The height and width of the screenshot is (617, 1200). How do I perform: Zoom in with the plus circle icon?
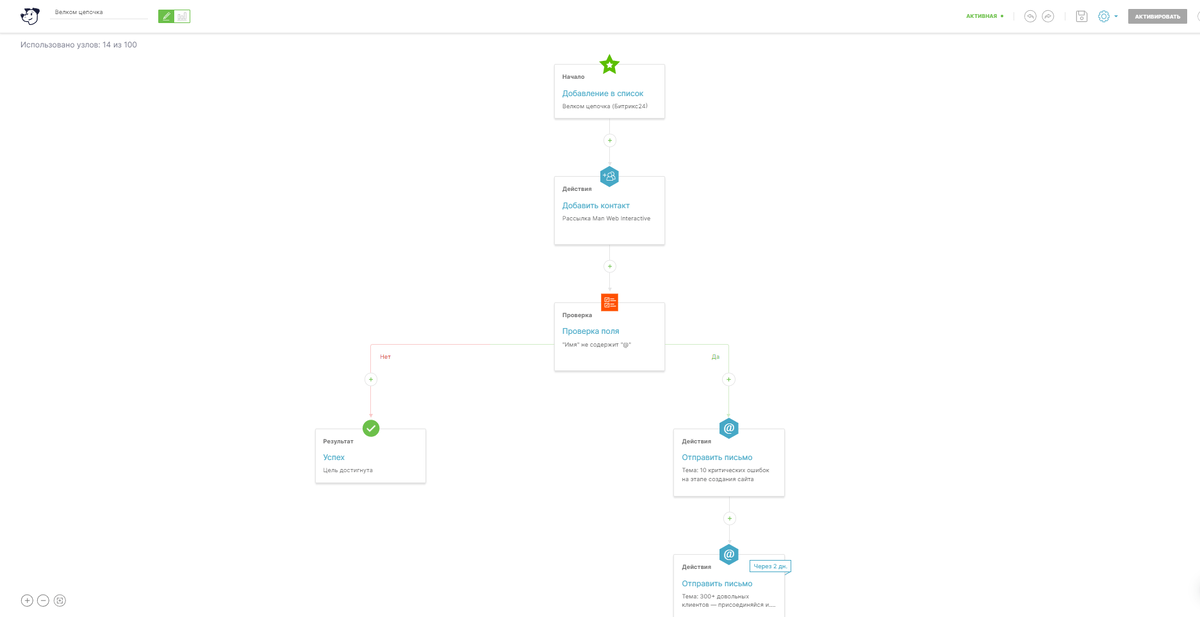(x=27, y=600)
